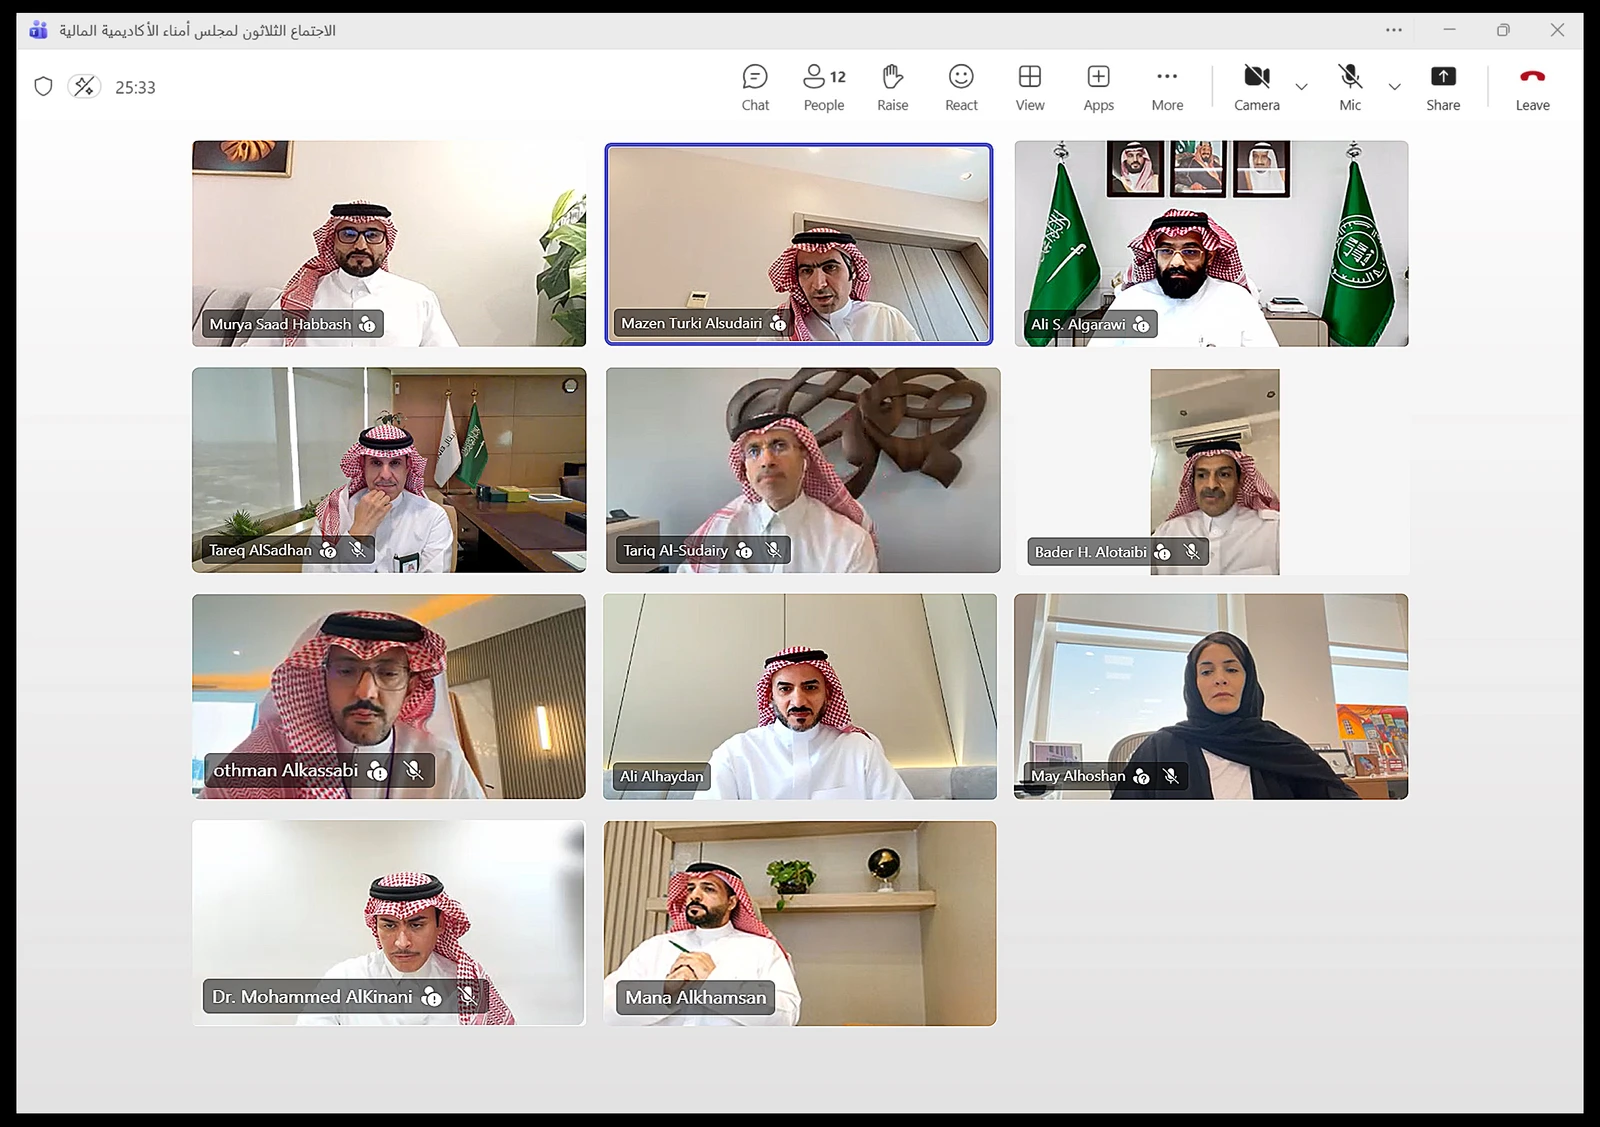Click Tareq AlSadhan contact card icon

tap(328, 550)
